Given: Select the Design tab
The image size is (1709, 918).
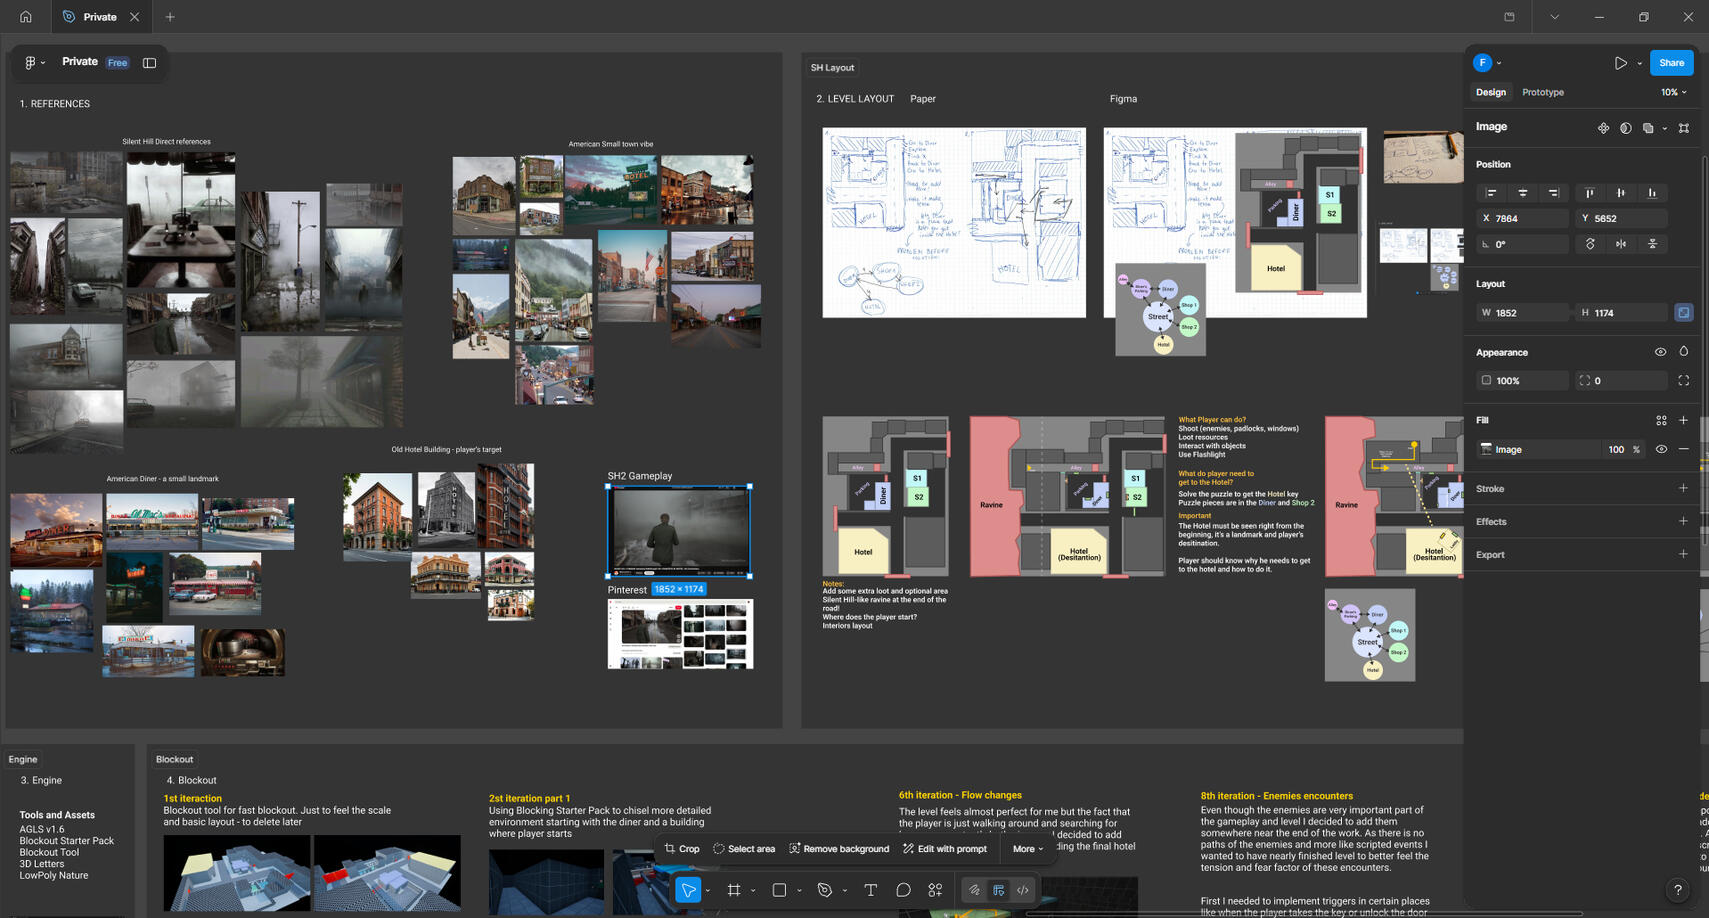Looking at the screenshot, I should pos(1490,92).
